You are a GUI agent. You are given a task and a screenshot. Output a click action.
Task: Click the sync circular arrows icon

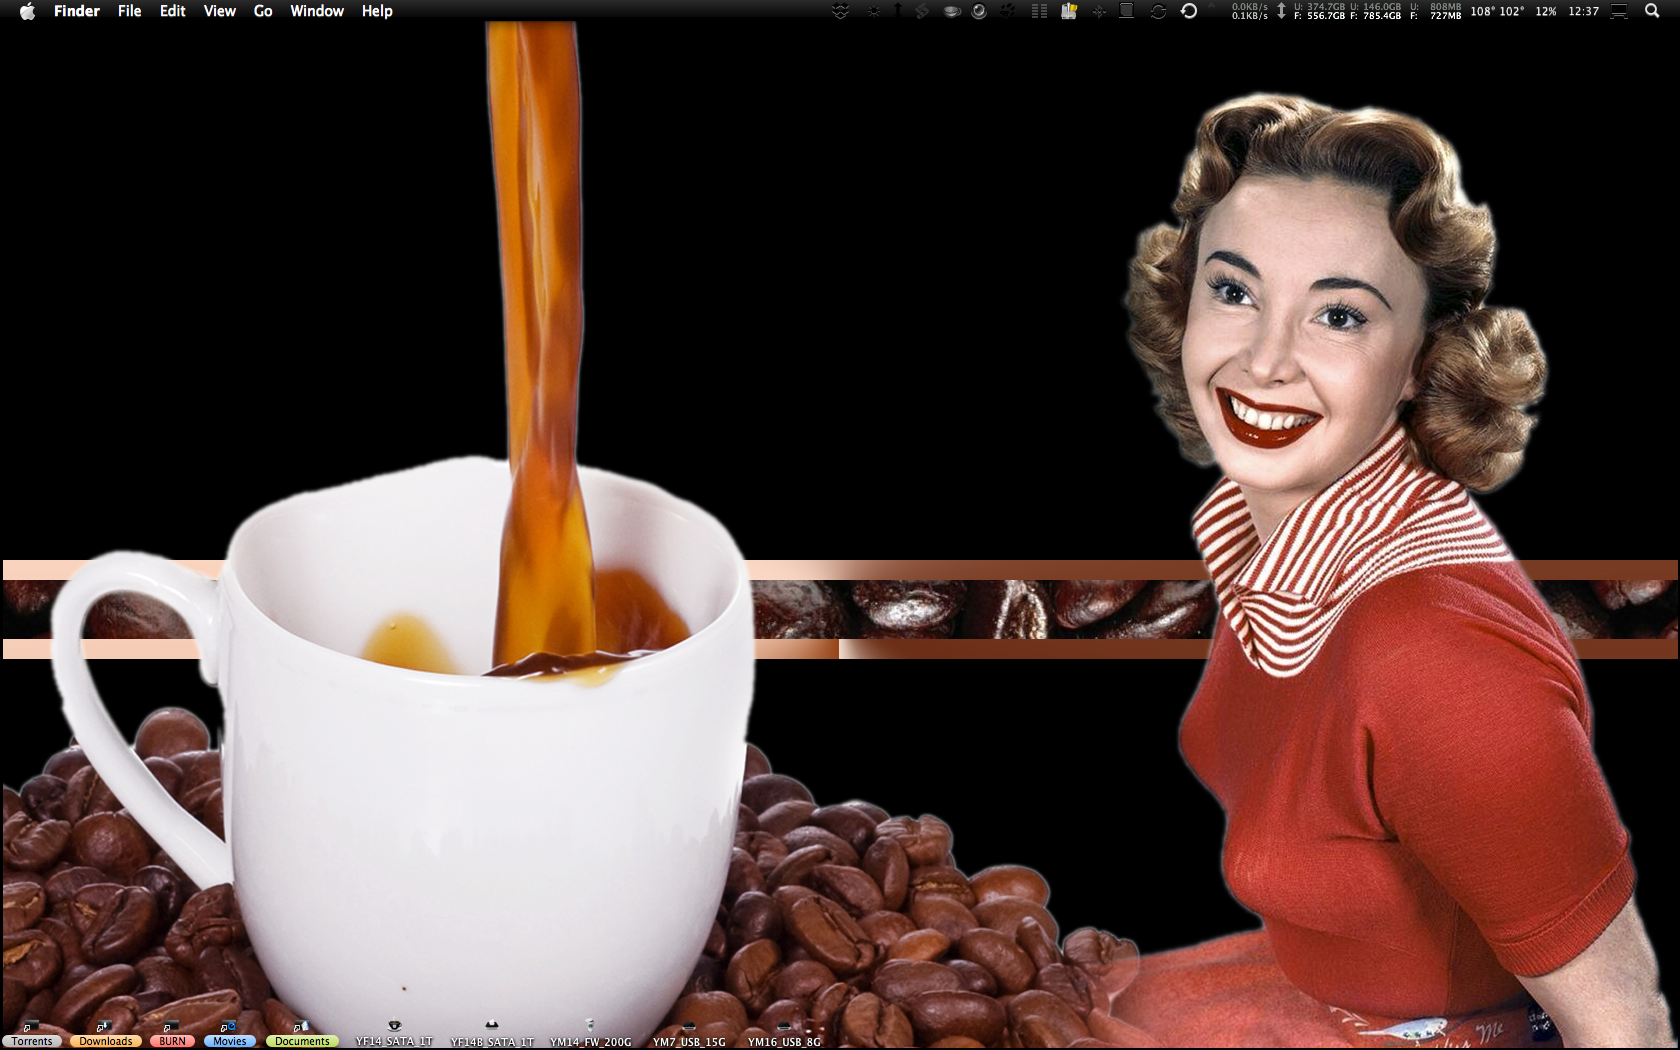(1158, 11)
